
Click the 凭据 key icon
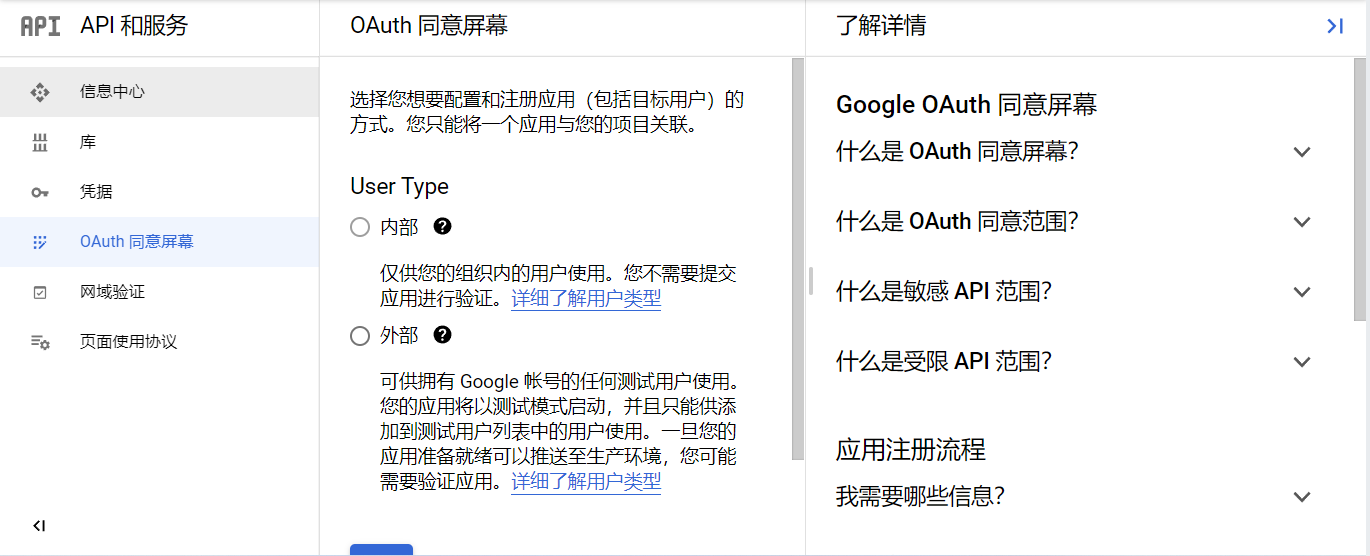point(40,193)
